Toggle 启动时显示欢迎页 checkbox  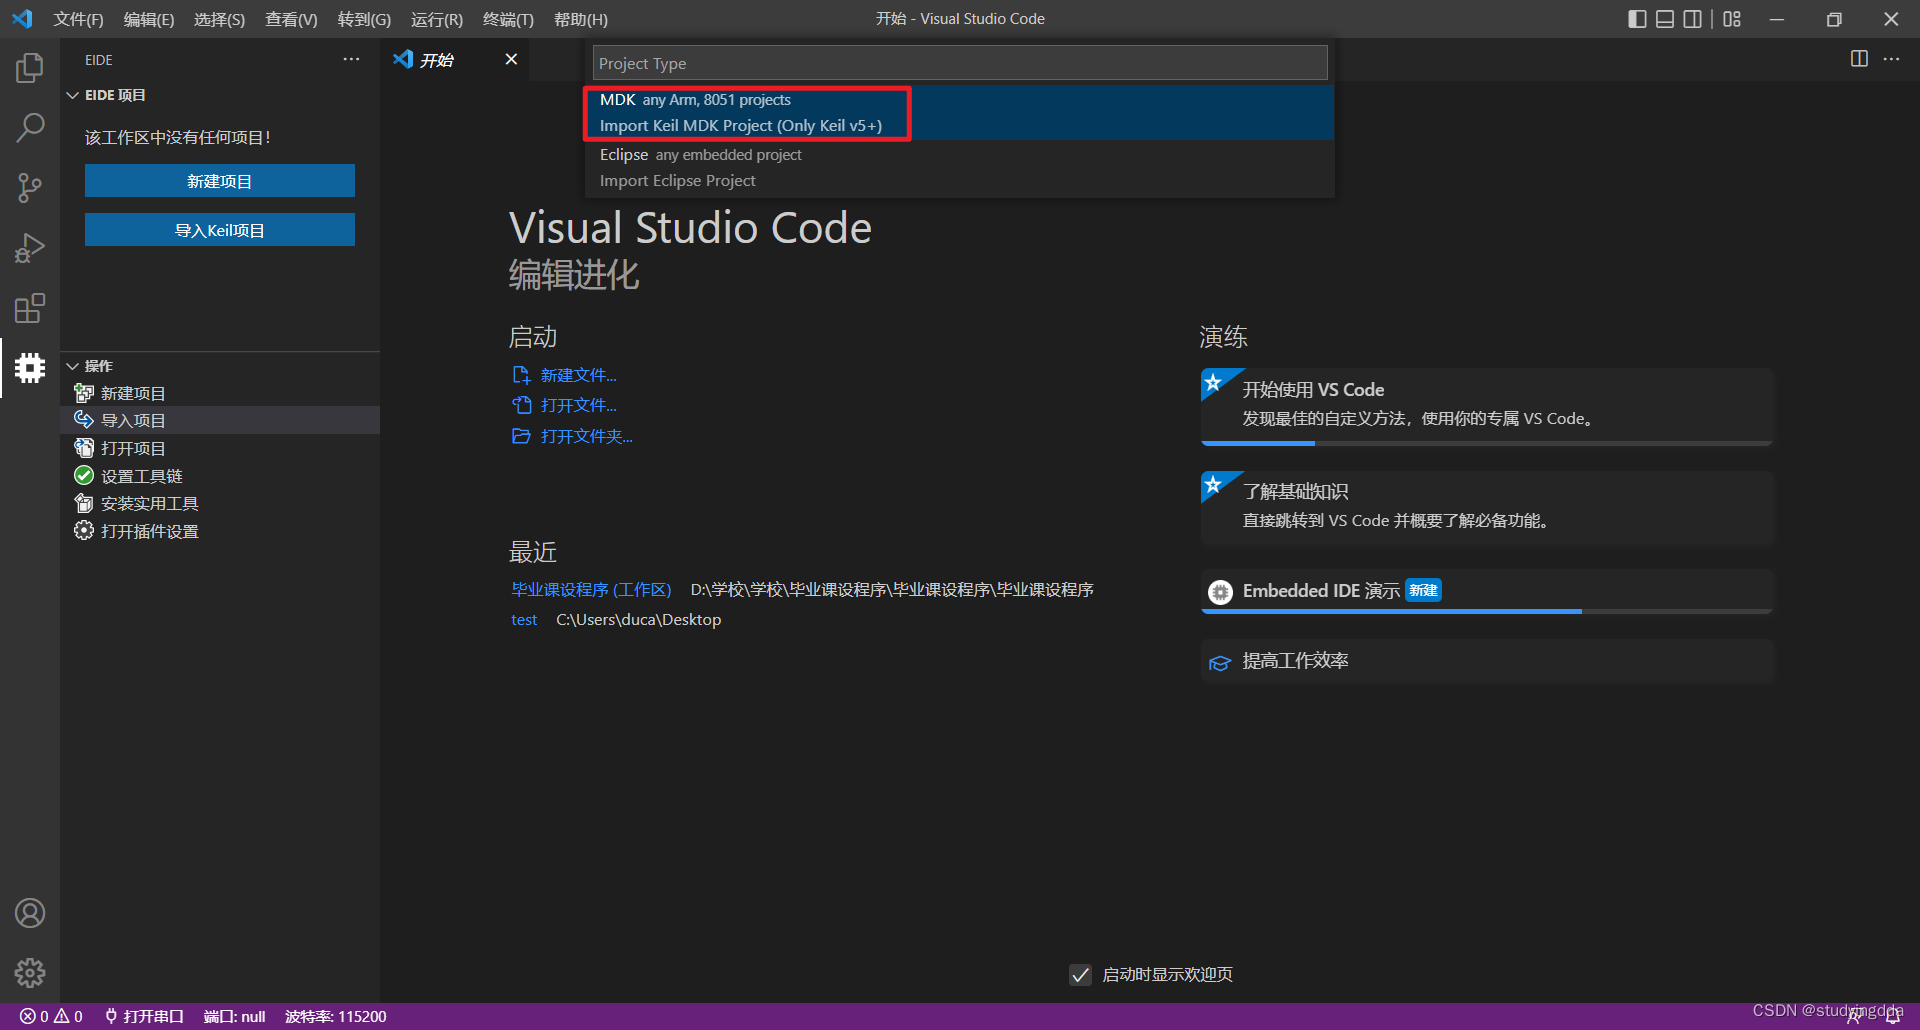click(x=1080, y=975)
